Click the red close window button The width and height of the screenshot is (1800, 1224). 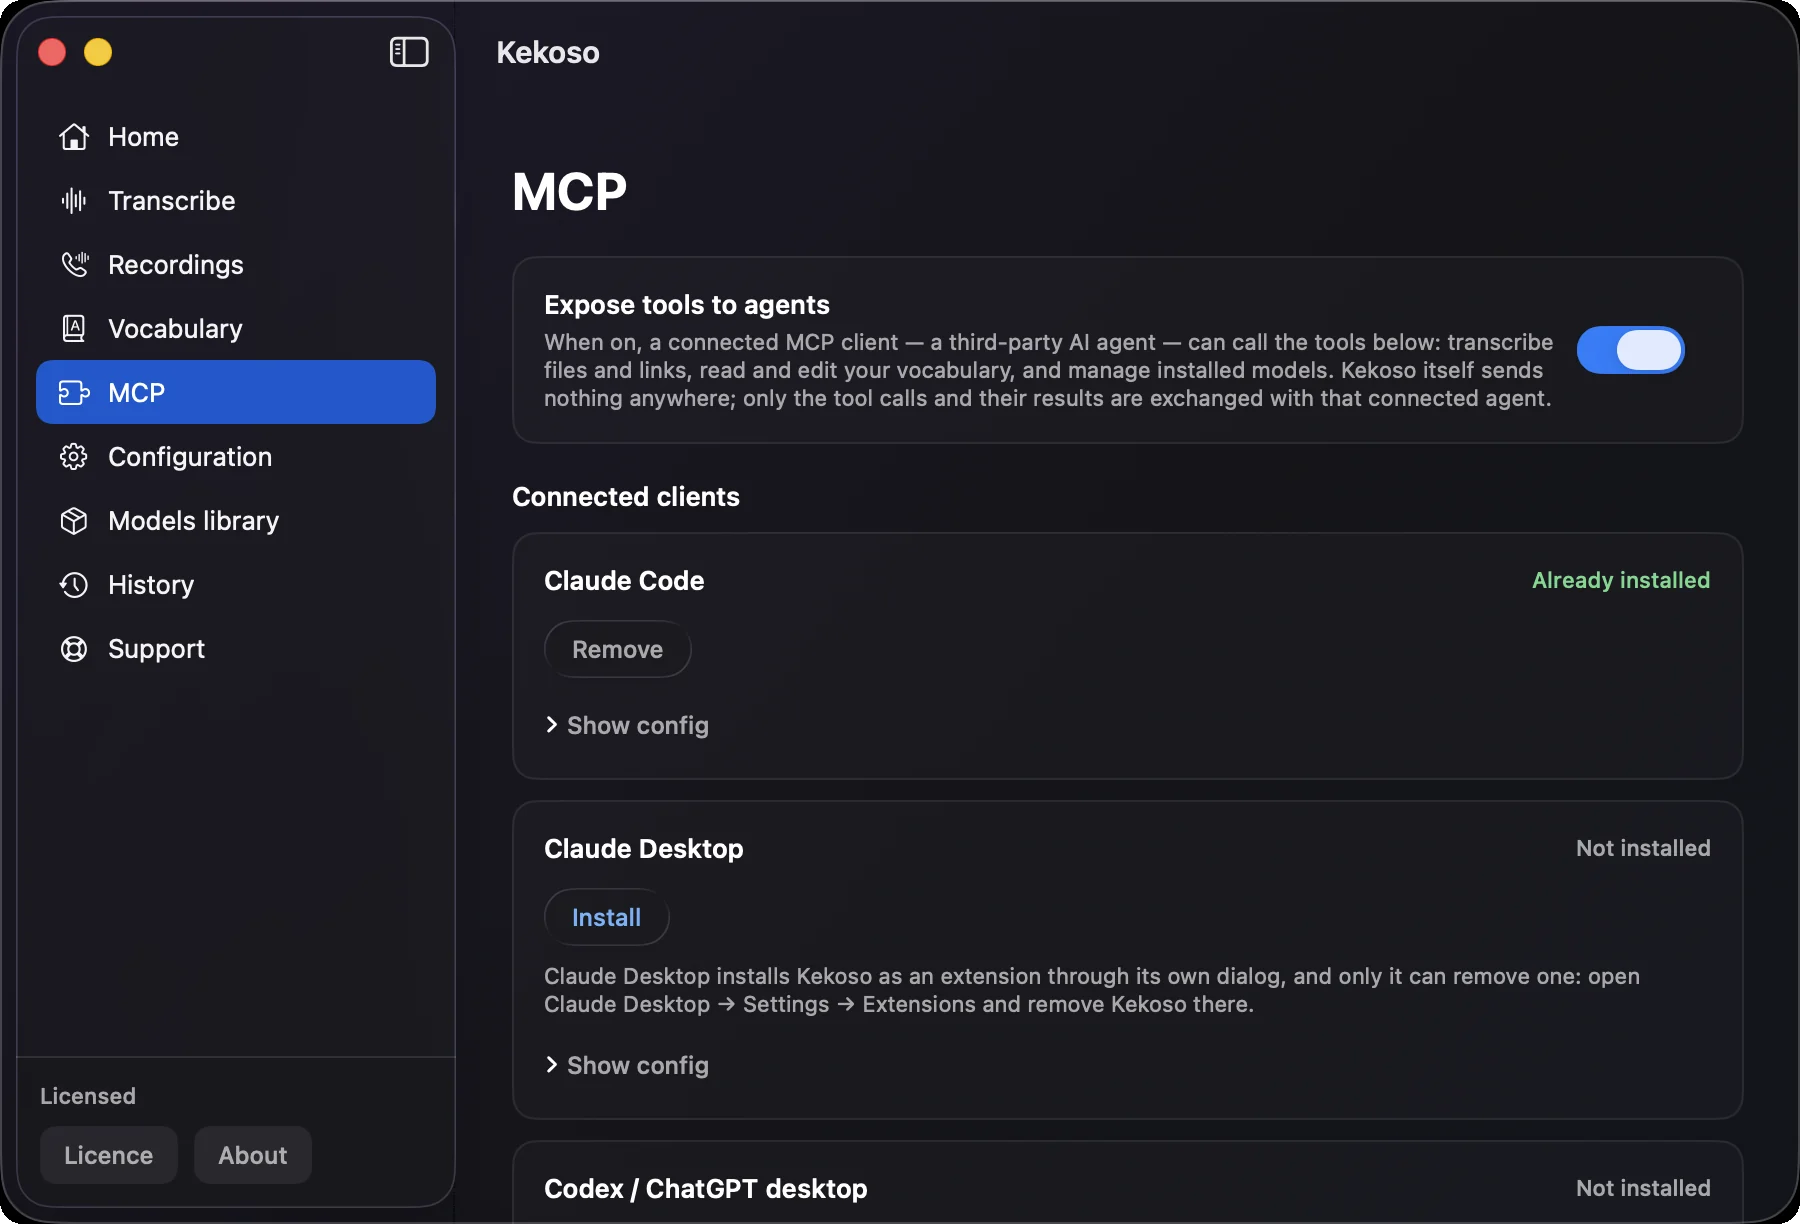[52, 52]
